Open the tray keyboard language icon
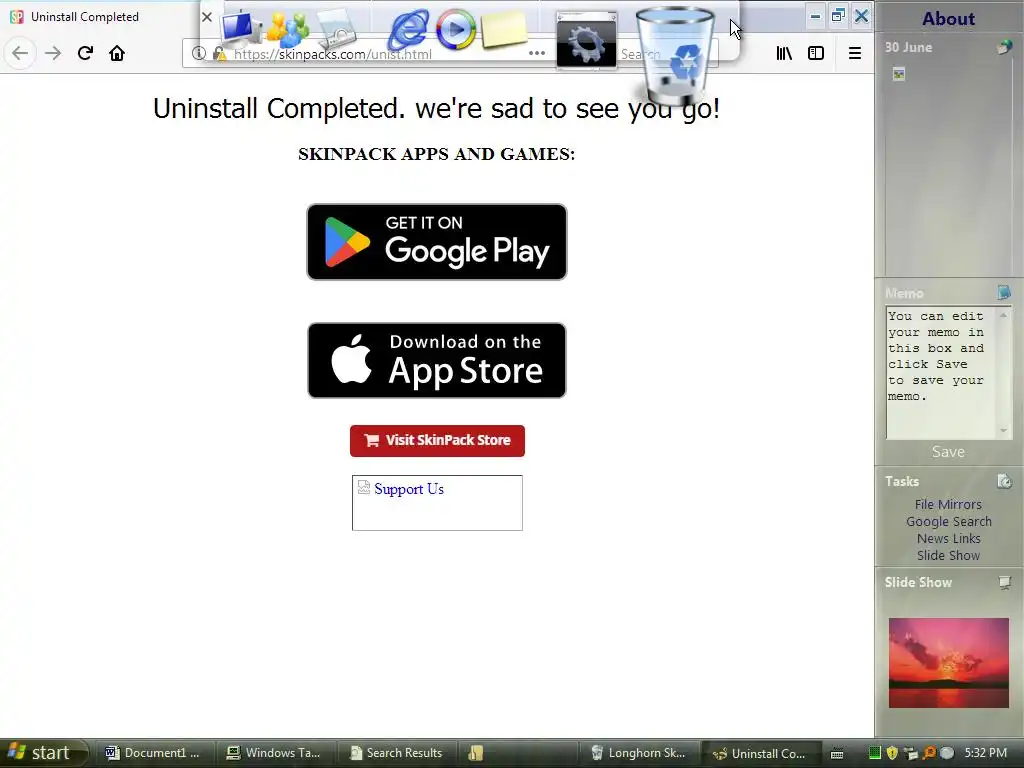 click(x=837, y=754)
